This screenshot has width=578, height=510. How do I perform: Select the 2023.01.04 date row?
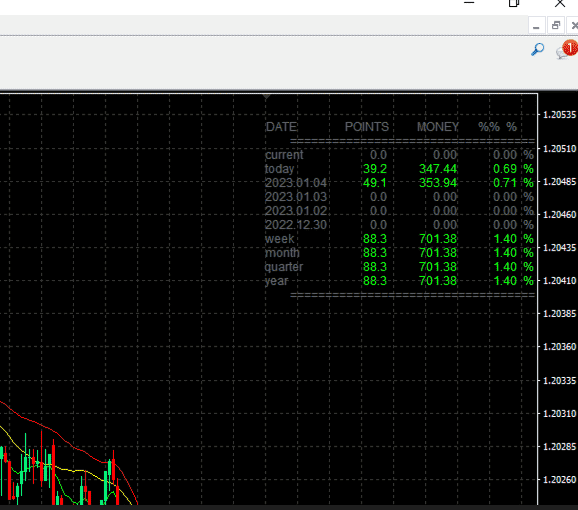click(399, 183)
